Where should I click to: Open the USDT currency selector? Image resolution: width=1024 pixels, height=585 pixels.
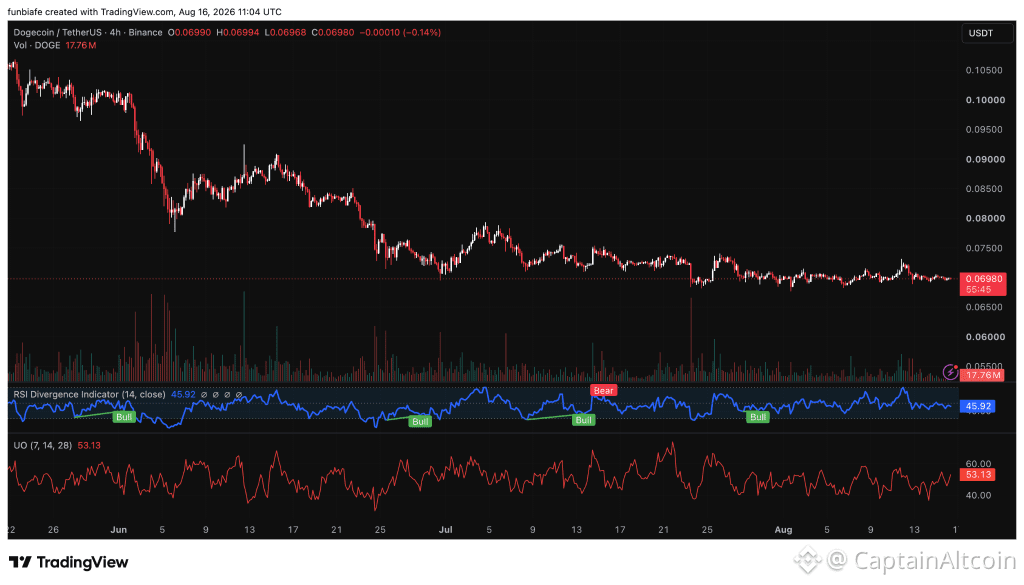point(987,33)
